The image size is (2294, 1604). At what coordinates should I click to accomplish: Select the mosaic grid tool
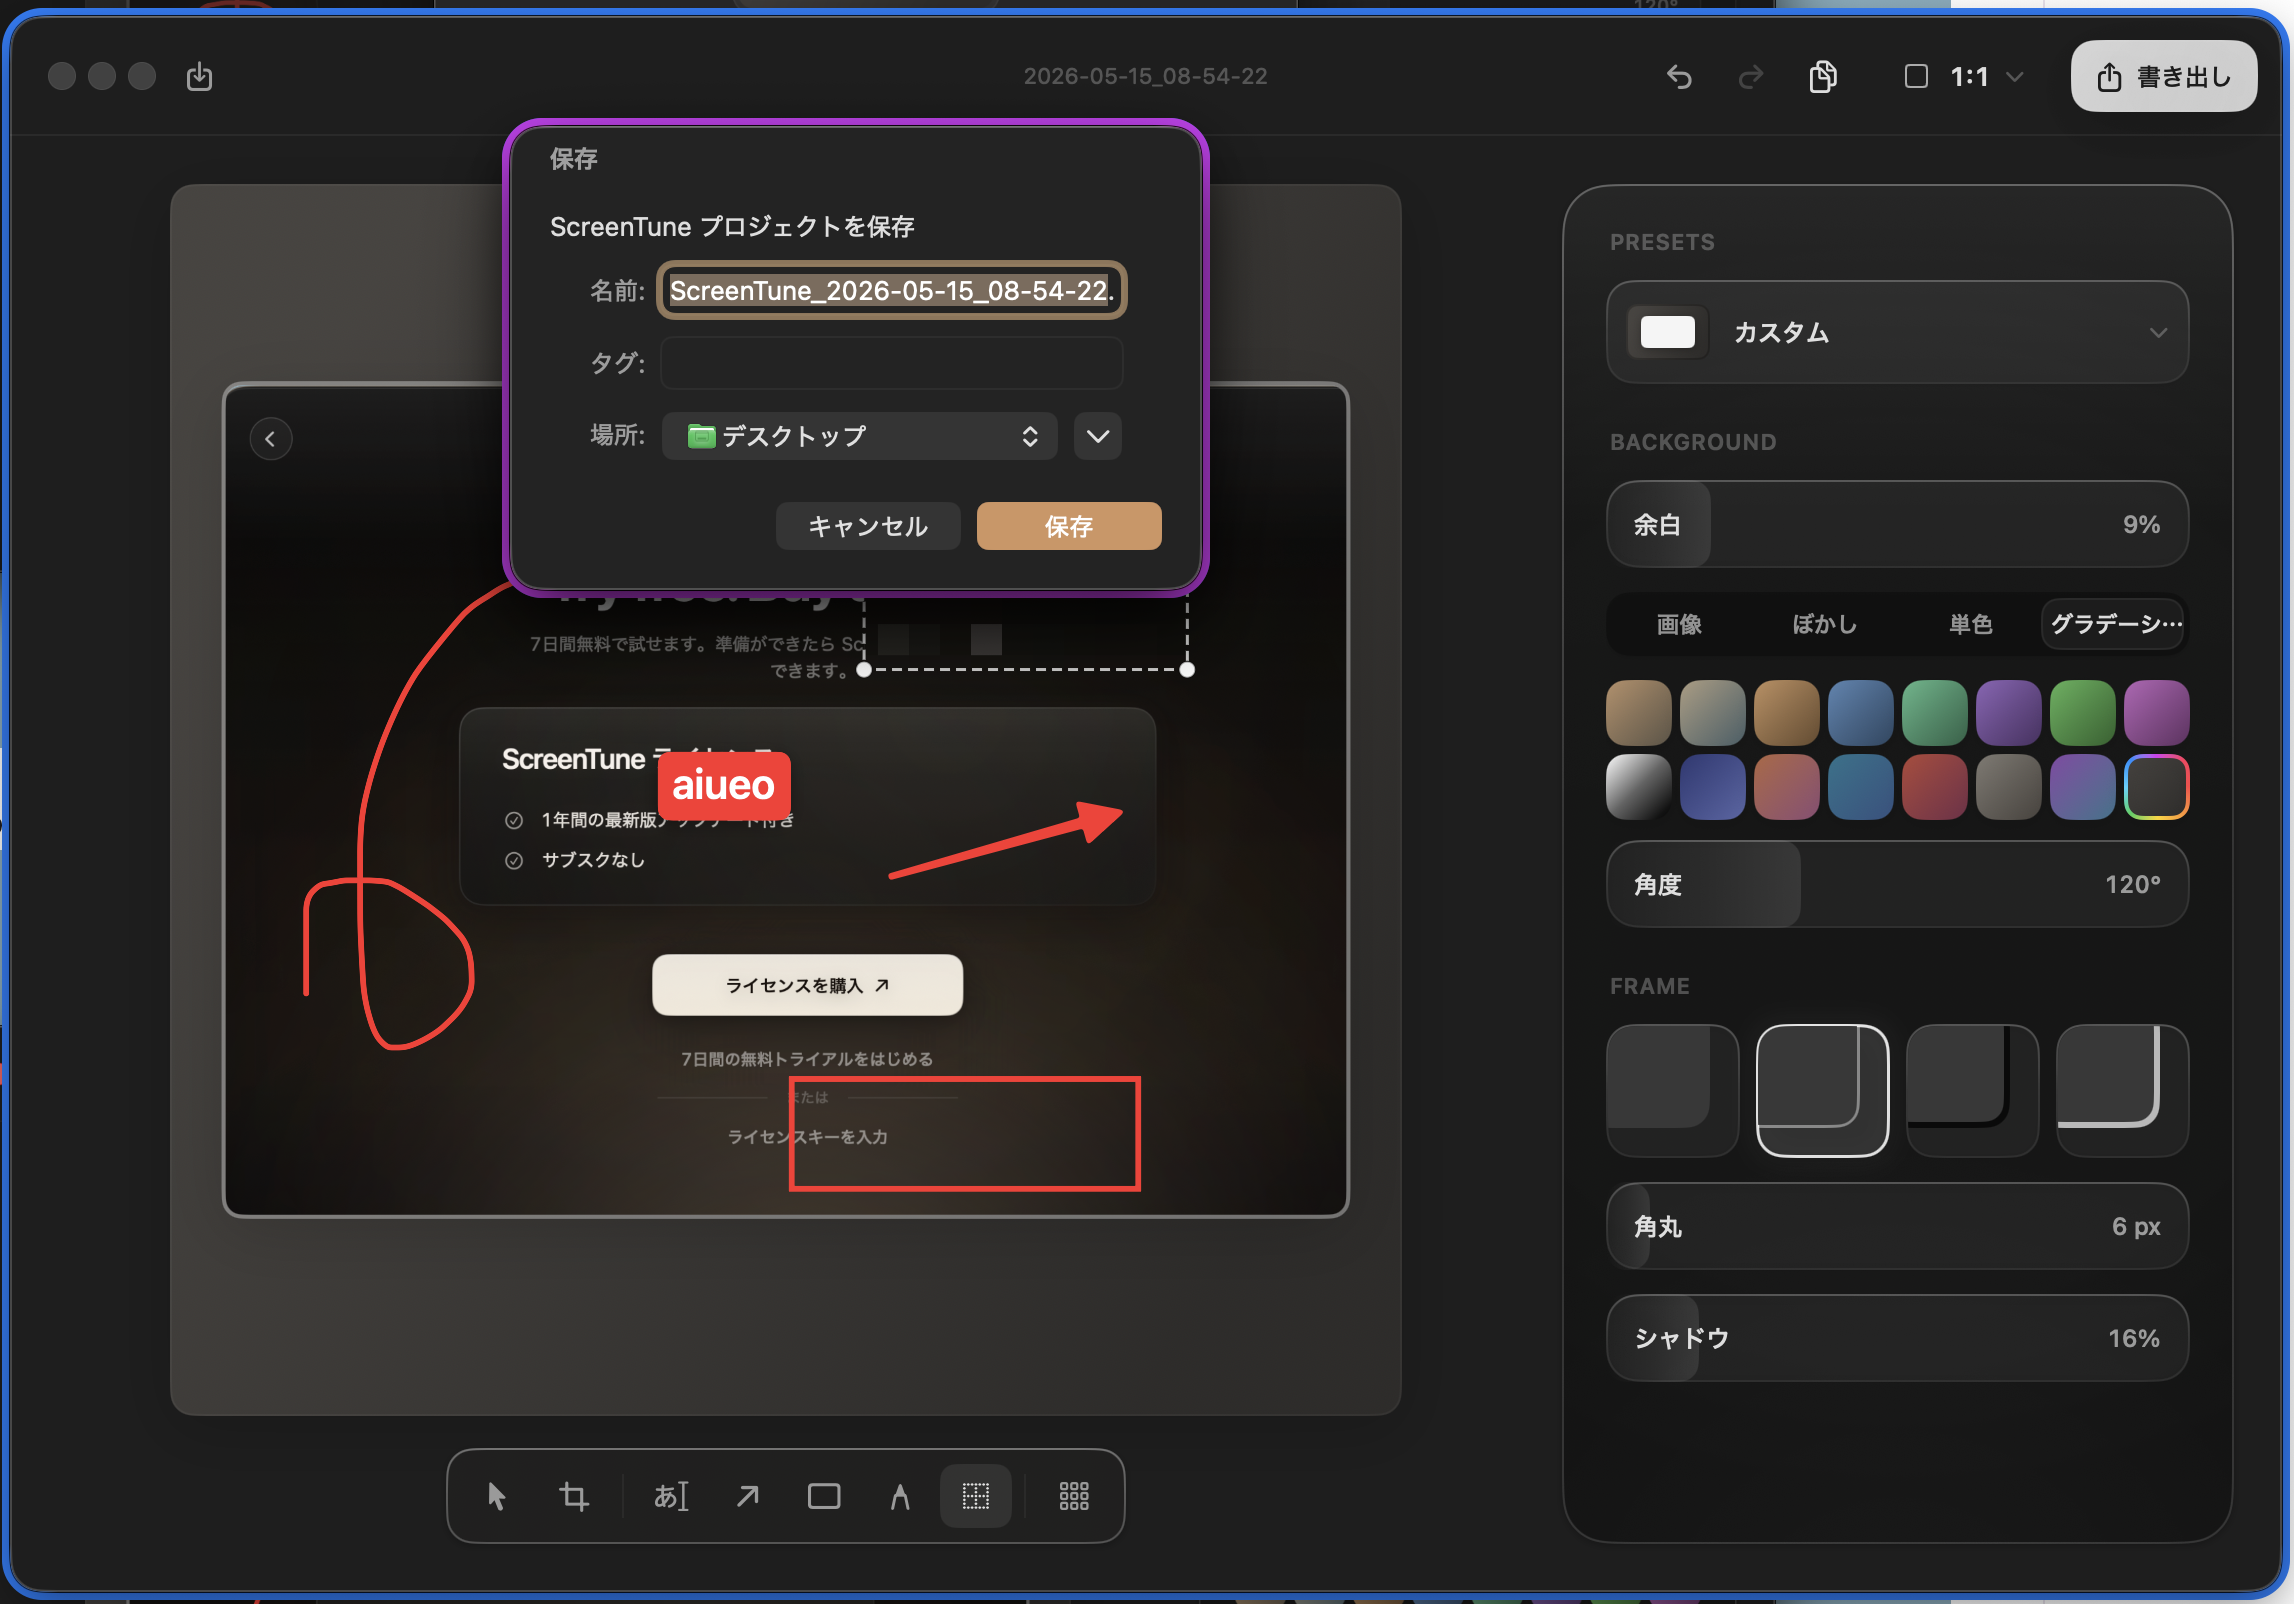point(1074,1496)
